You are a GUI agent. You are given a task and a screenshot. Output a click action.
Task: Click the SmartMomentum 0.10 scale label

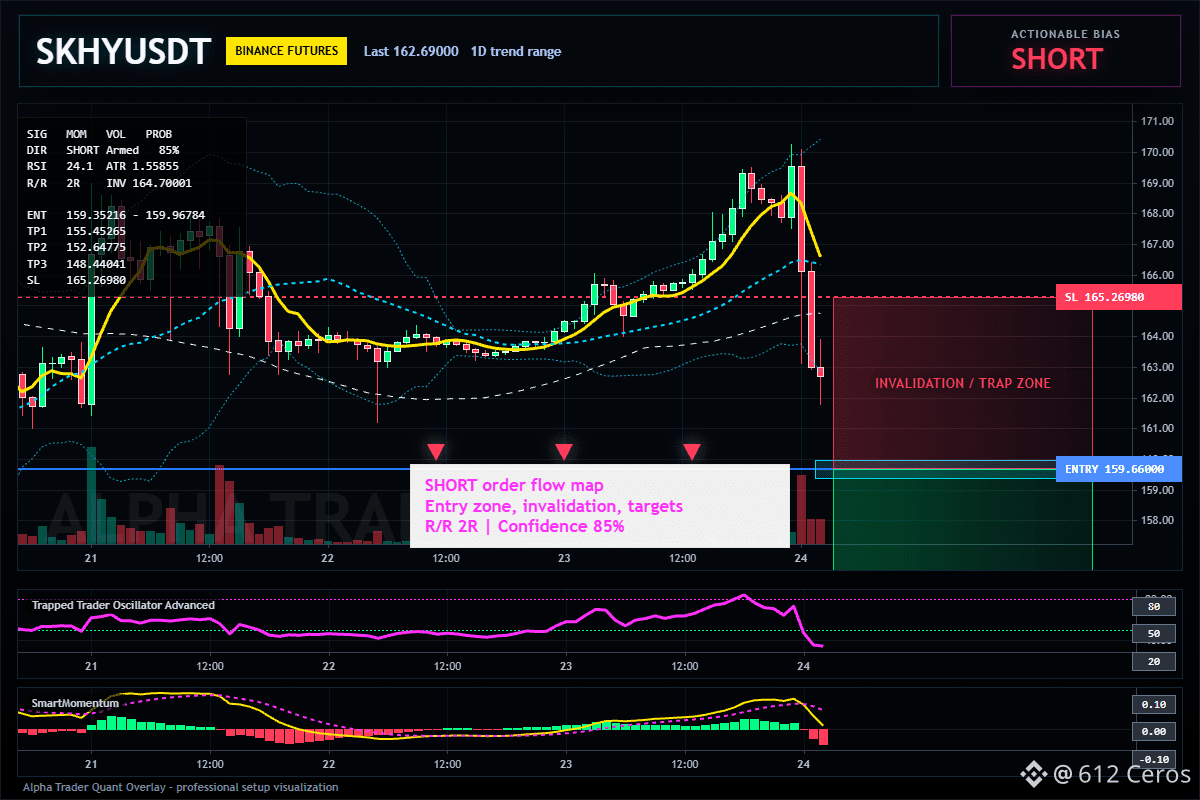pyautogui.click(x=1153, y=704)
